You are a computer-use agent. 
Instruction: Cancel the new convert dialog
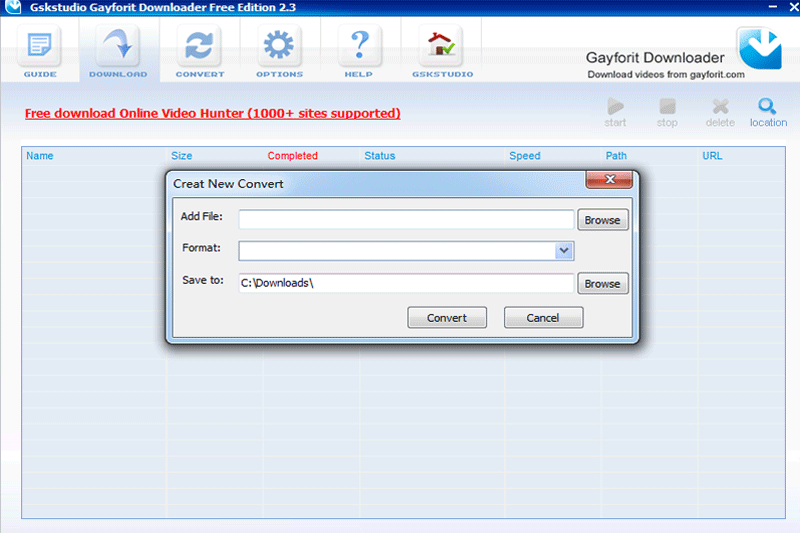(x=543, y=317)
